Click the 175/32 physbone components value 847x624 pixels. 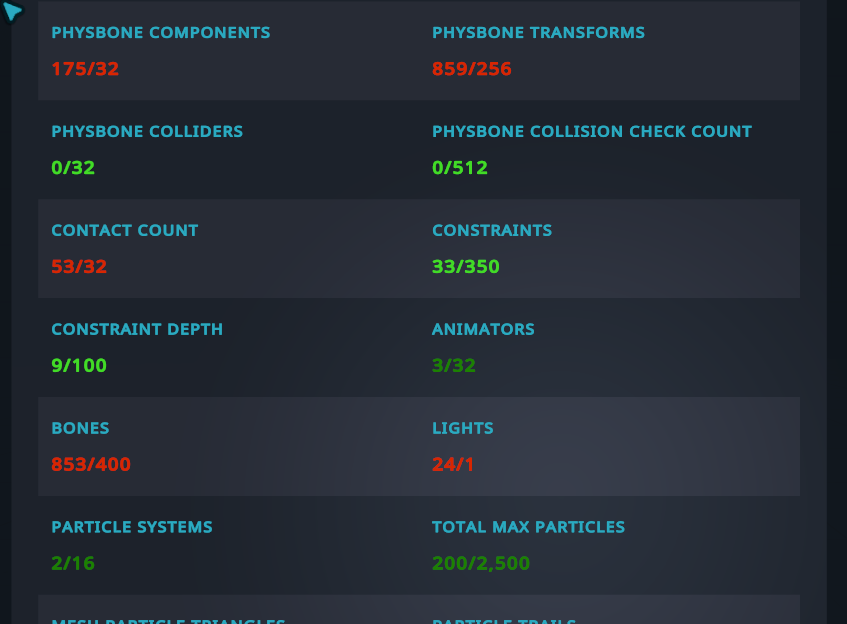pyautogui.click(x=85, y=69)
